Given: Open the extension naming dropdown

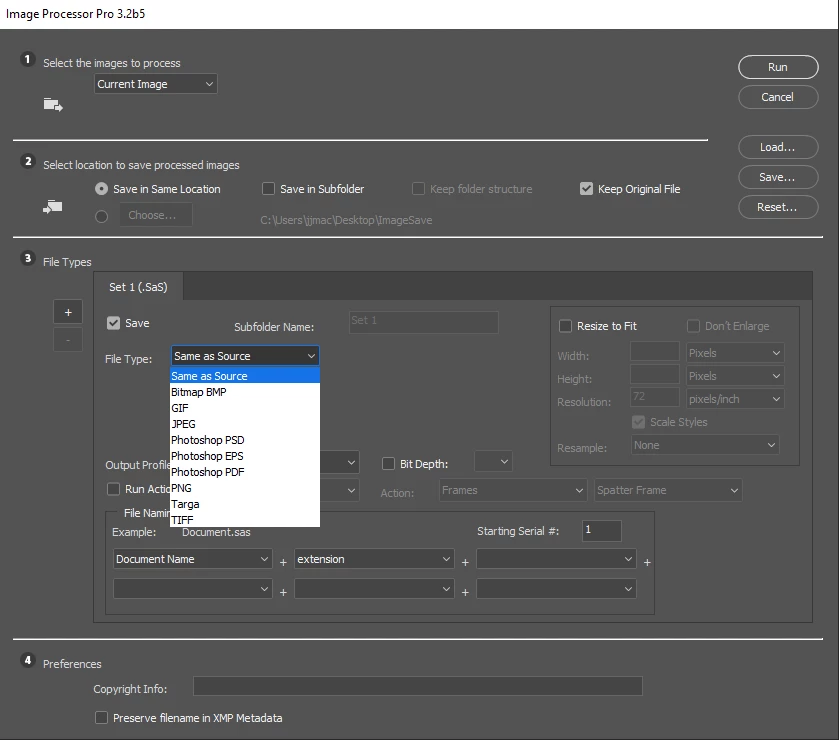Looking at the screenshot, I should tap(374, 559).
